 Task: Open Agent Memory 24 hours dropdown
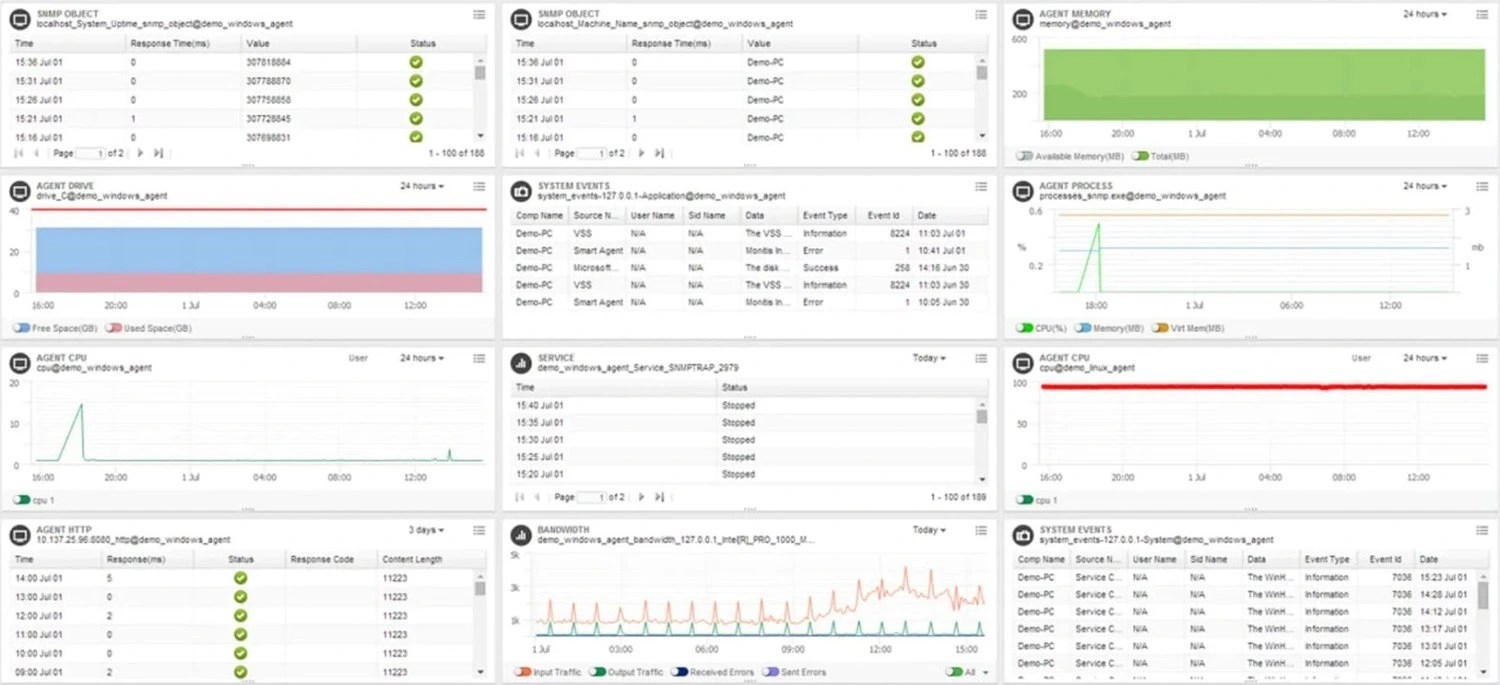[1425, 14]
